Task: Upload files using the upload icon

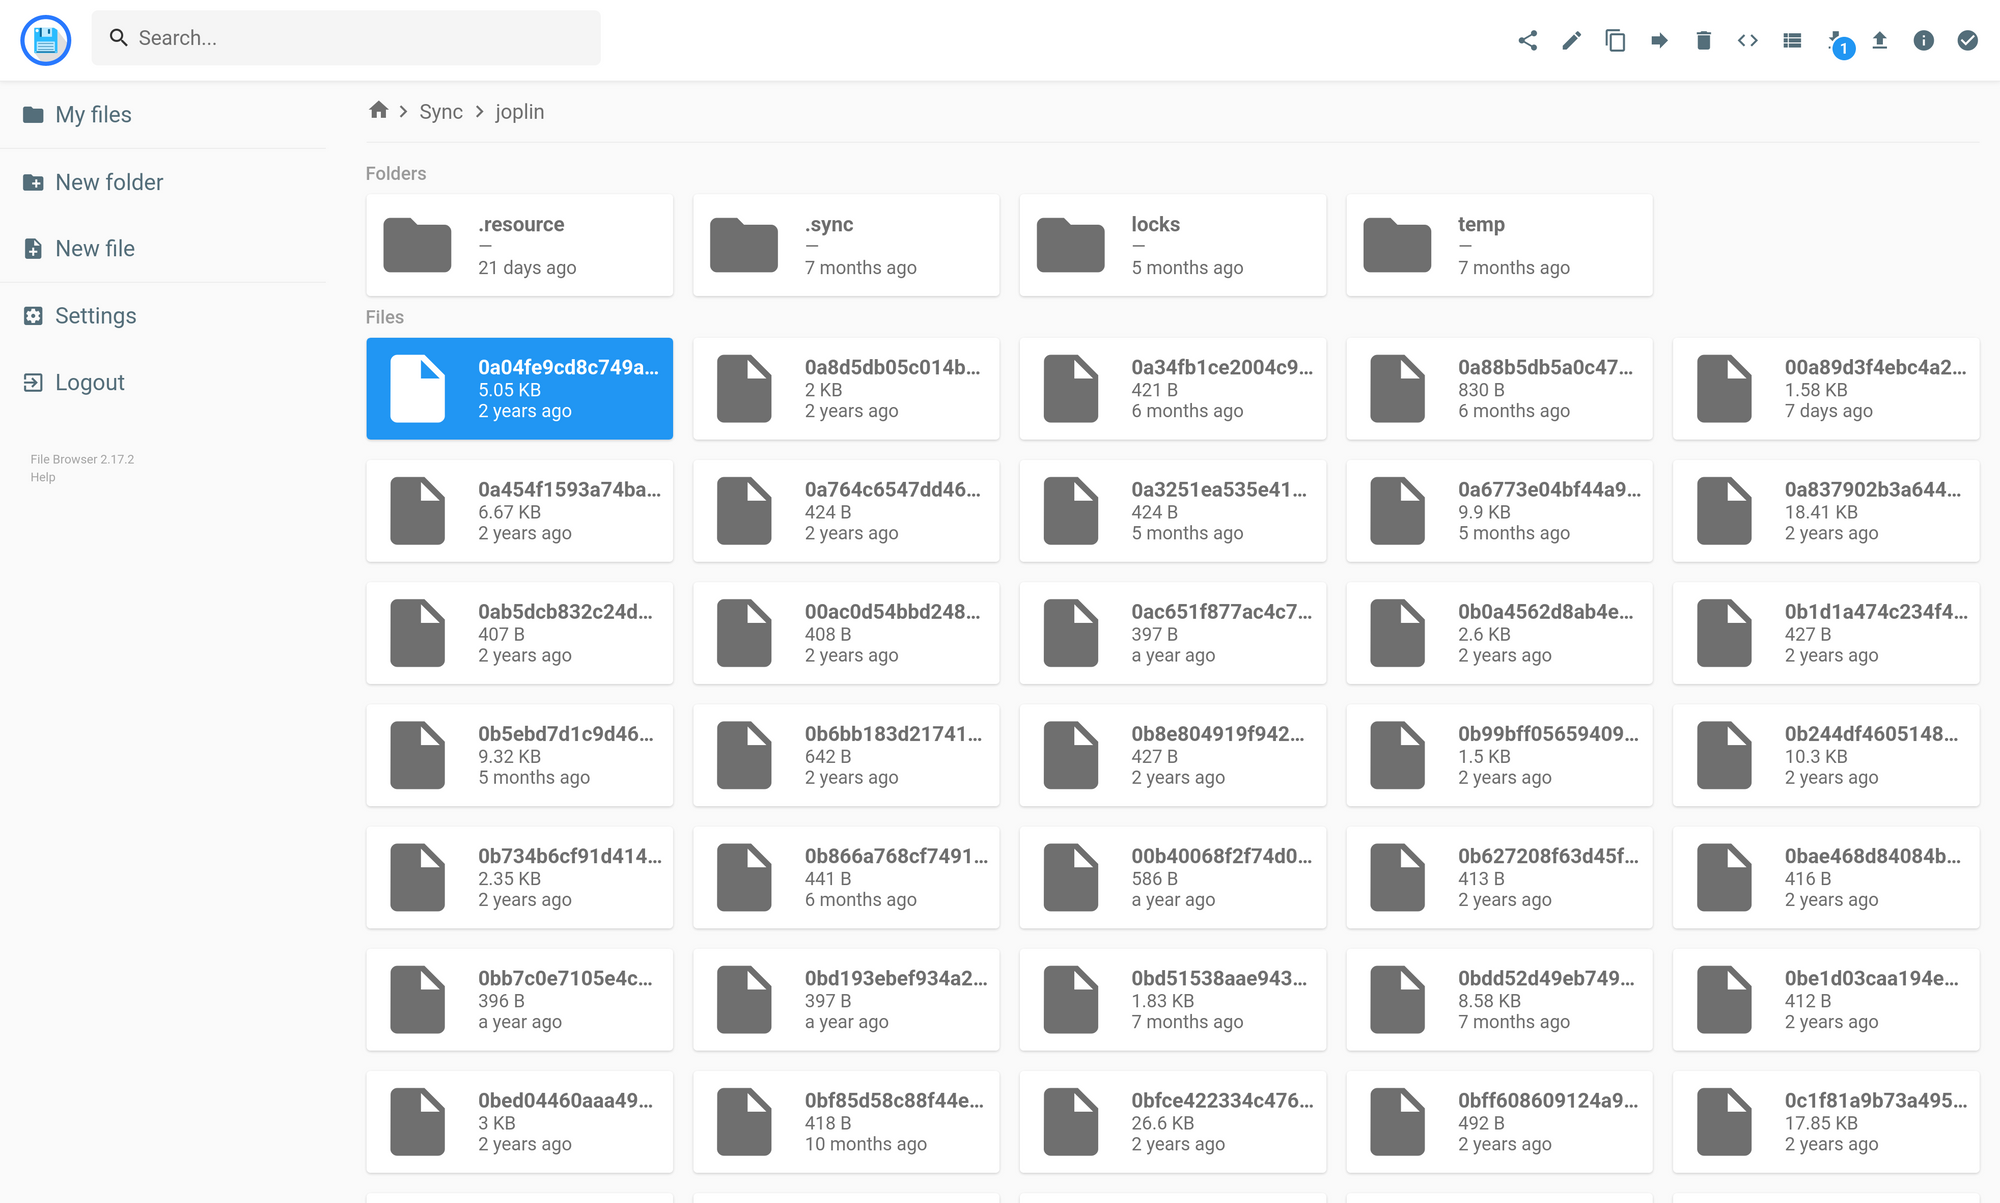Action: point(1880,40)
